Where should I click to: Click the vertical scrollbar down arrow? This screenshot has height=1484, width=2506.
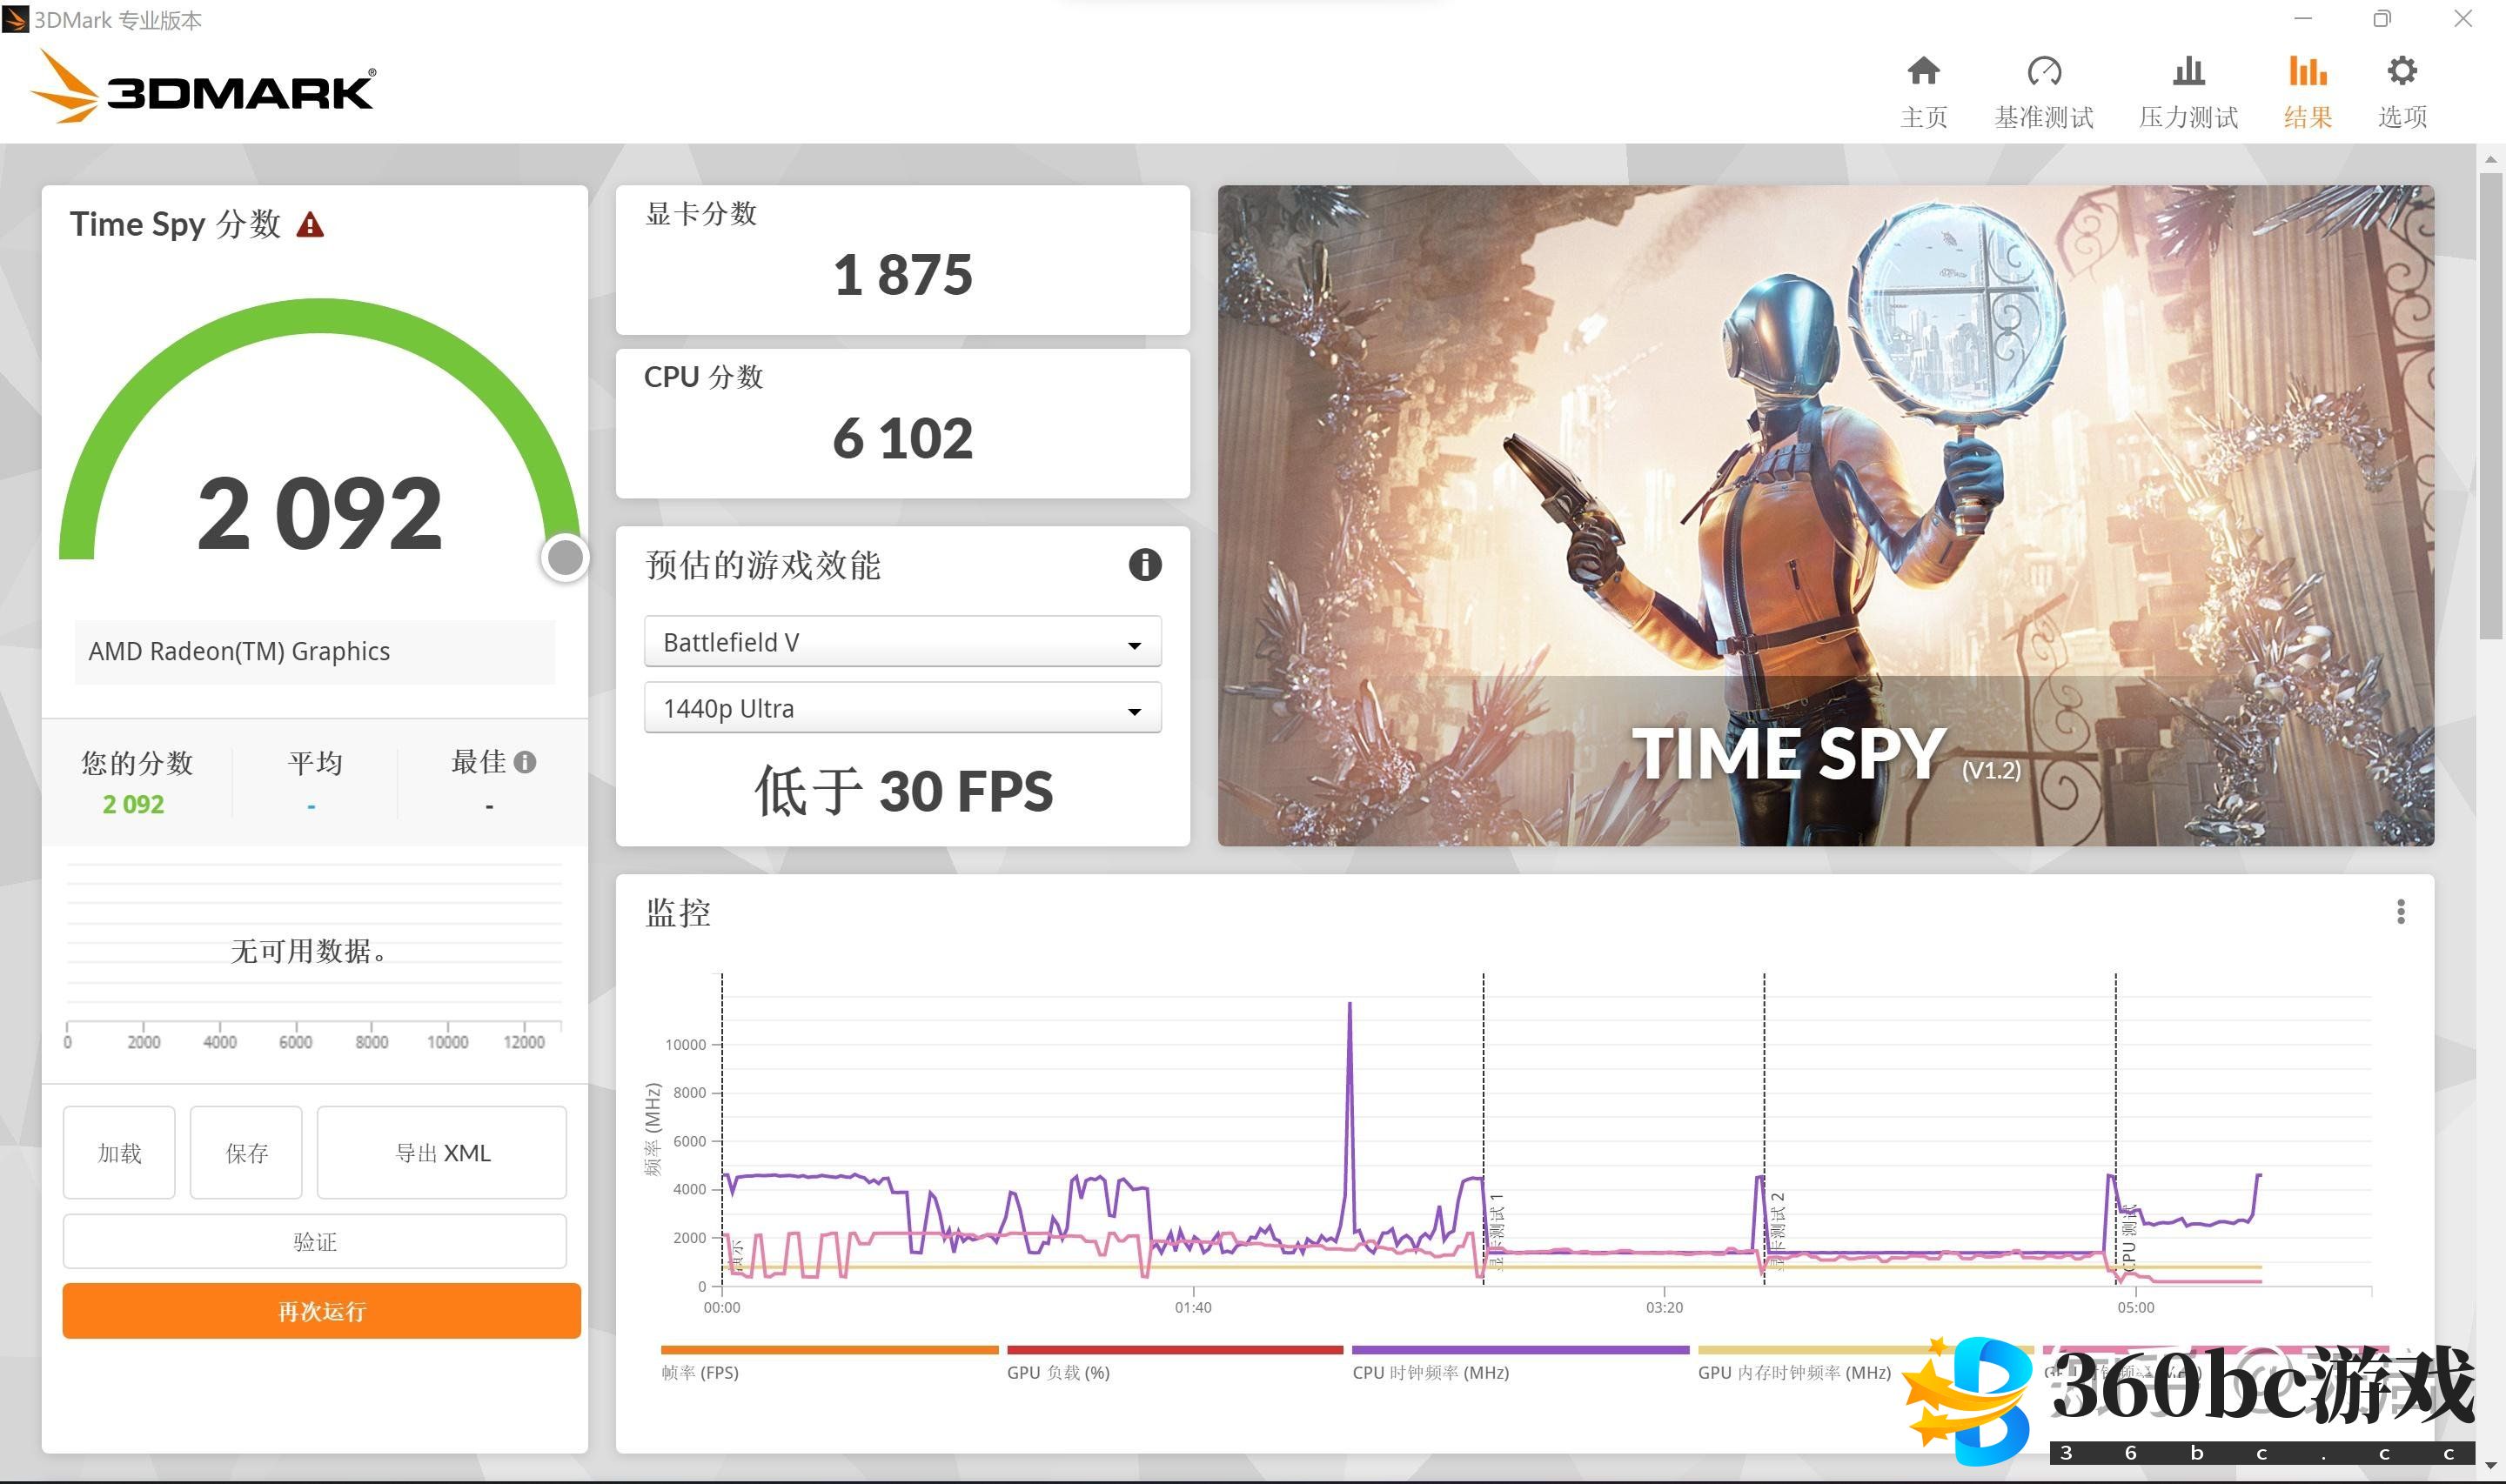2490,1465
